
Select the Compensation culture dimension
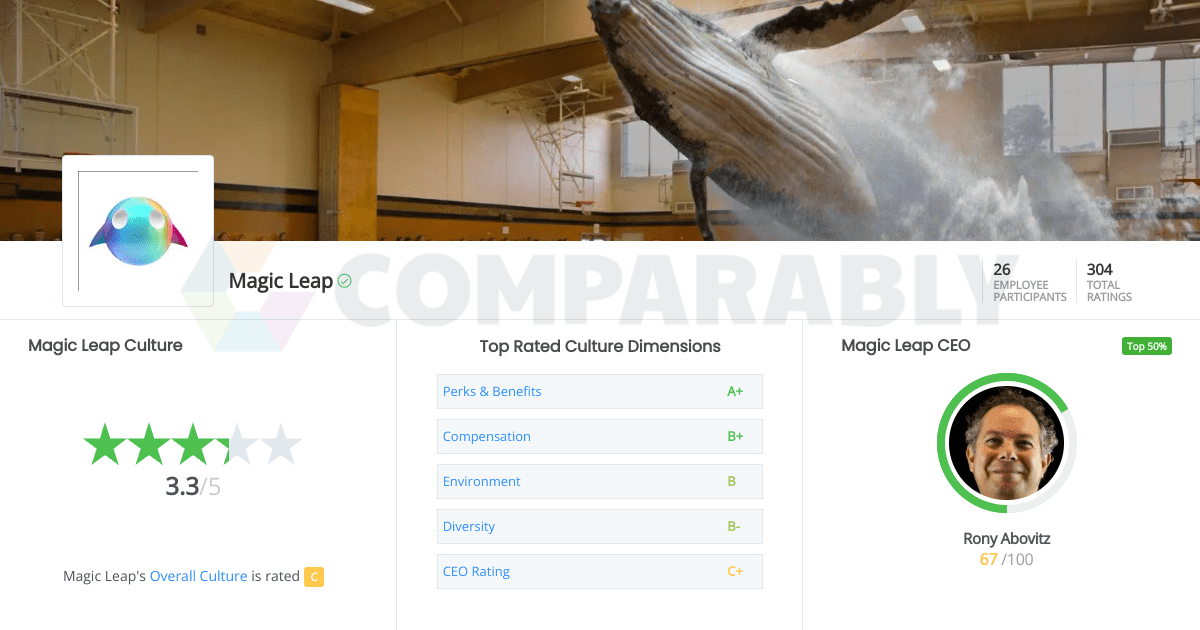point(600,436)
